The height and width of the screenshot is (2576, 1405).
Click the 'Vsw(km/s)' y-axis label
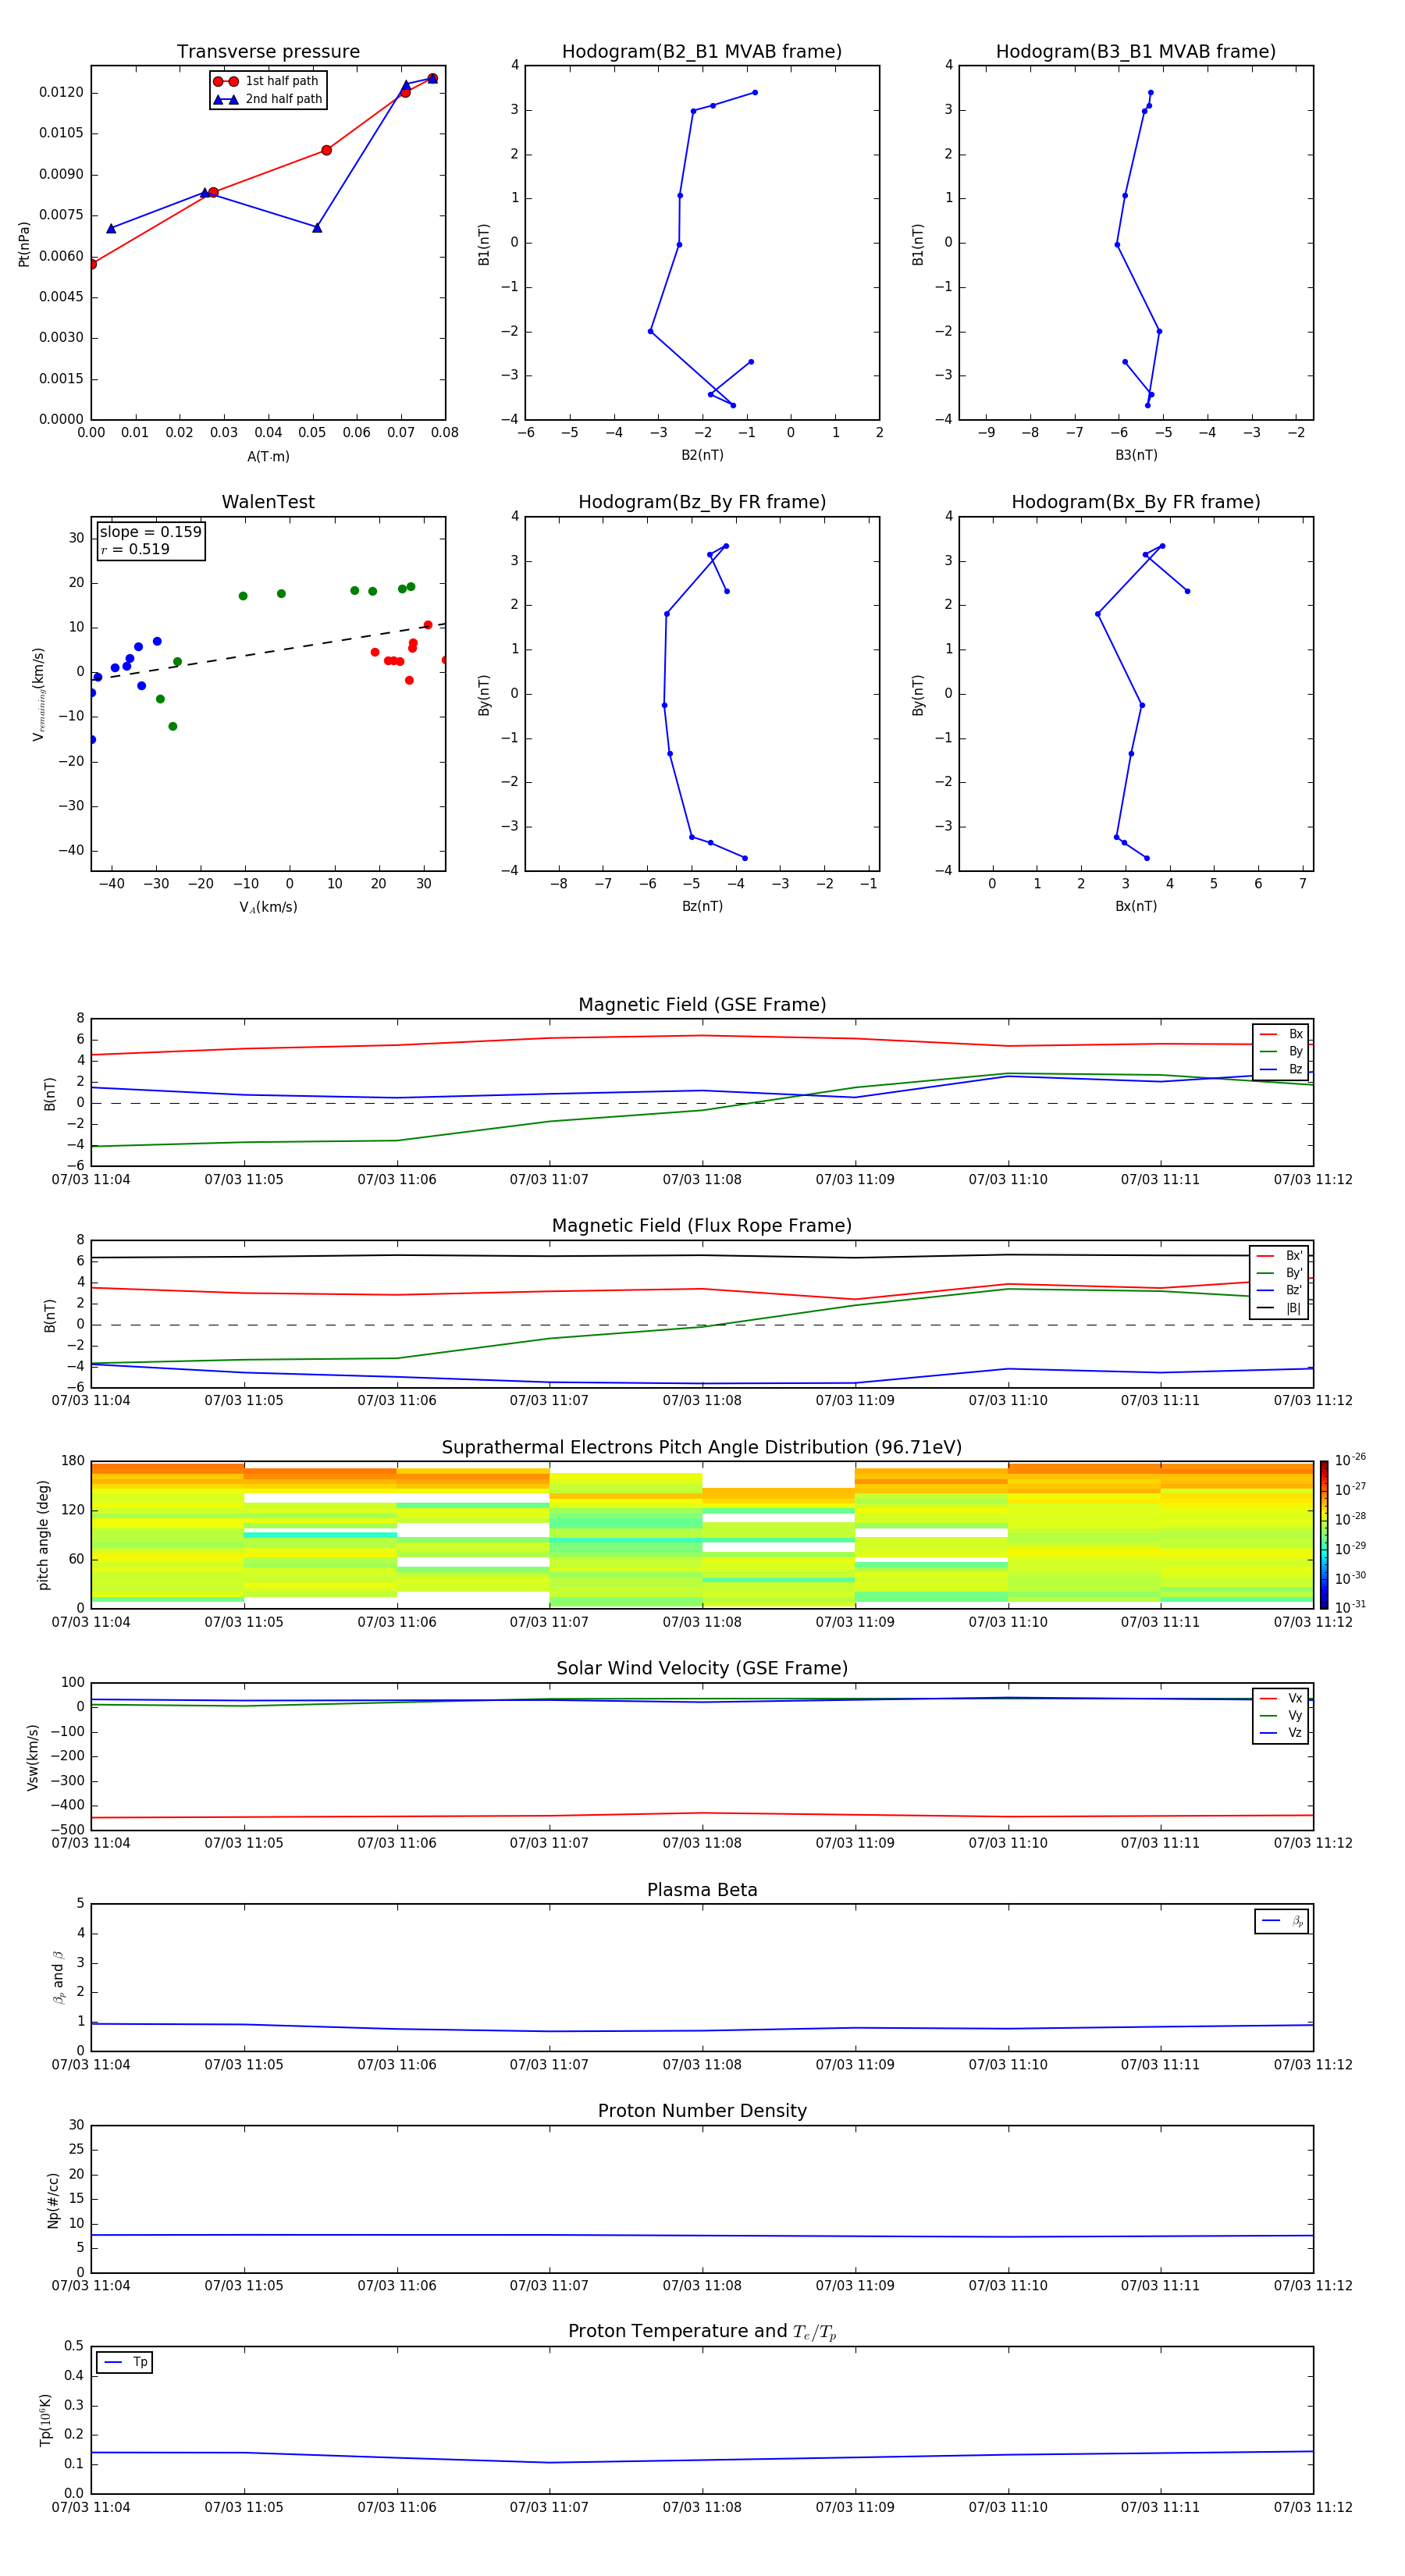(x=33, y=1757)
